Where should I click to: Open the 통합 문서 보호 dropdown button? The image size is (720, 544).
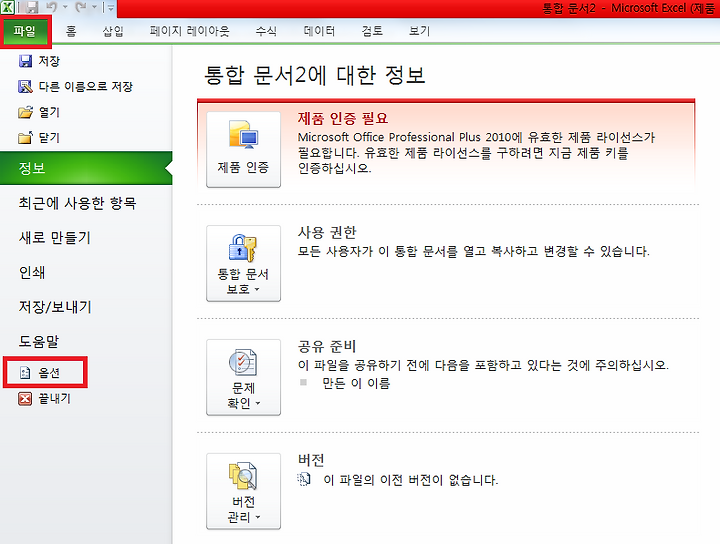[243, 264]
